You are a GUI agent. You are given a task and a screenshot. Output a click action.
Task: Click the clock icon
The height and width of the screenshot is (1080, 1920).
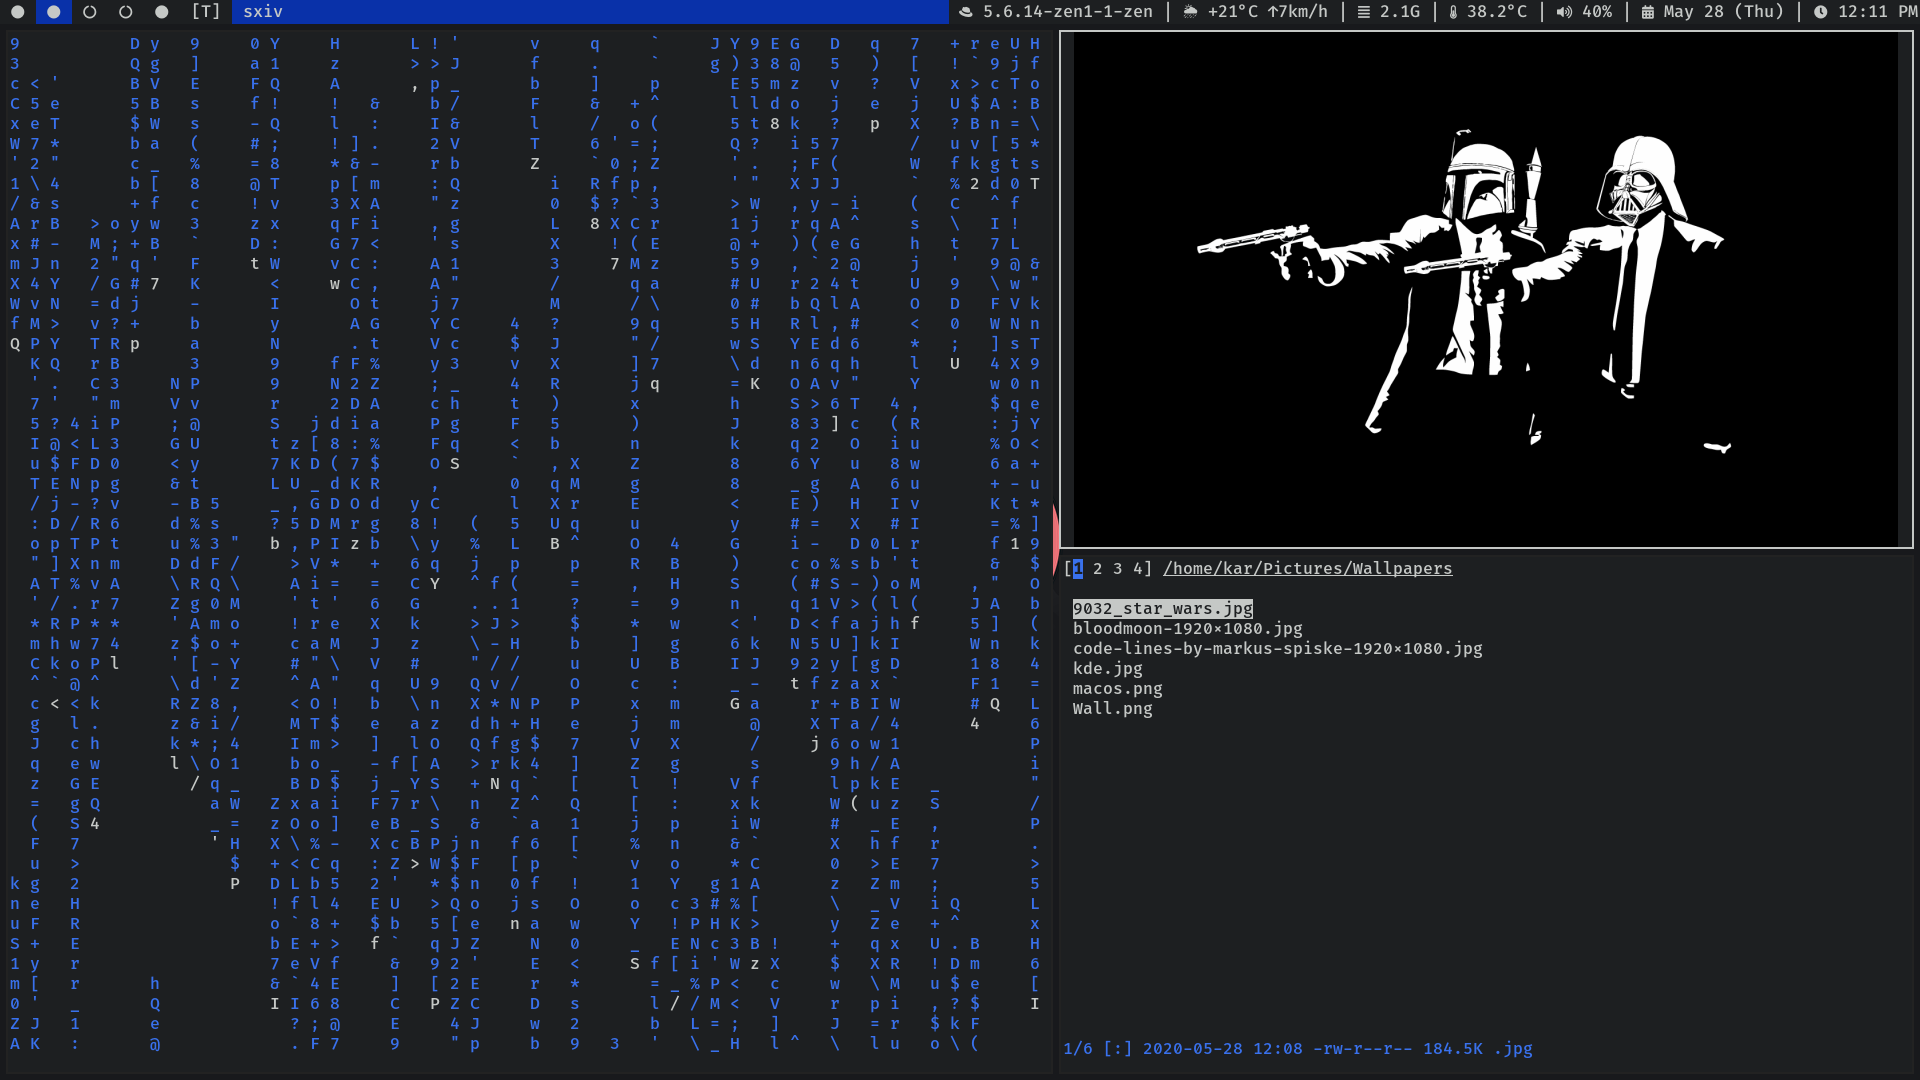click(1821, 12)
